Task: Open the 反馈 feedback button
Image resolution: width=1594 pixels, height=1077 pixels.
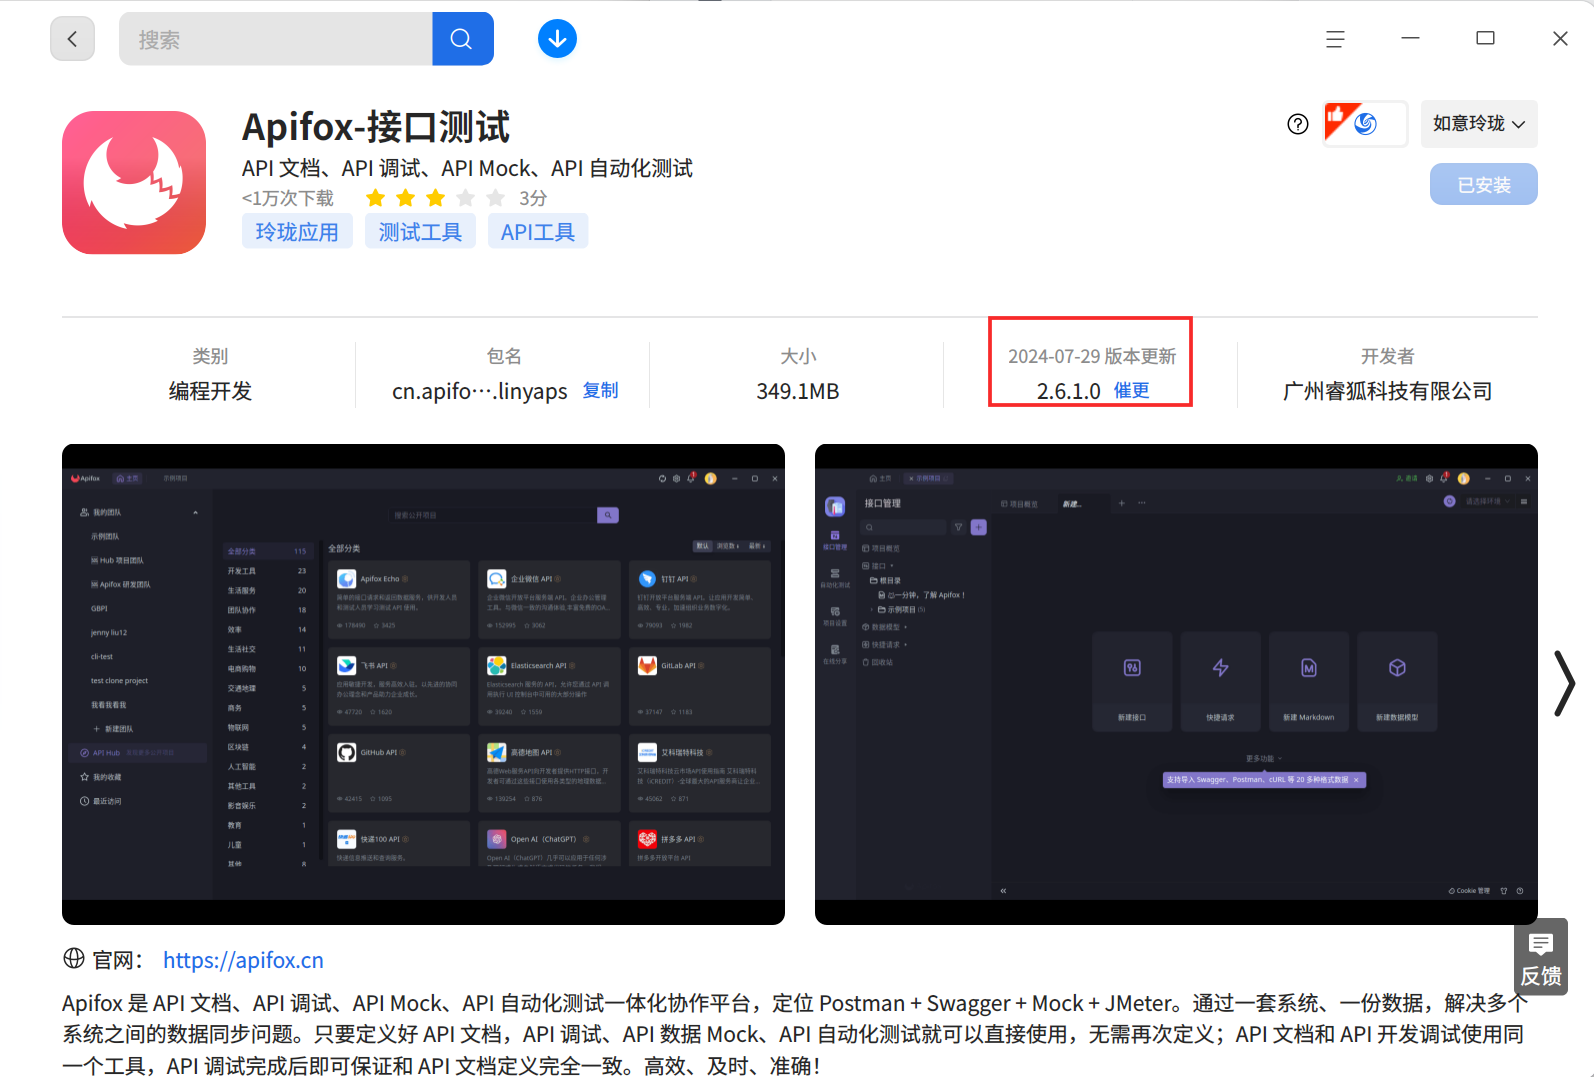Action: (1541, 957)
